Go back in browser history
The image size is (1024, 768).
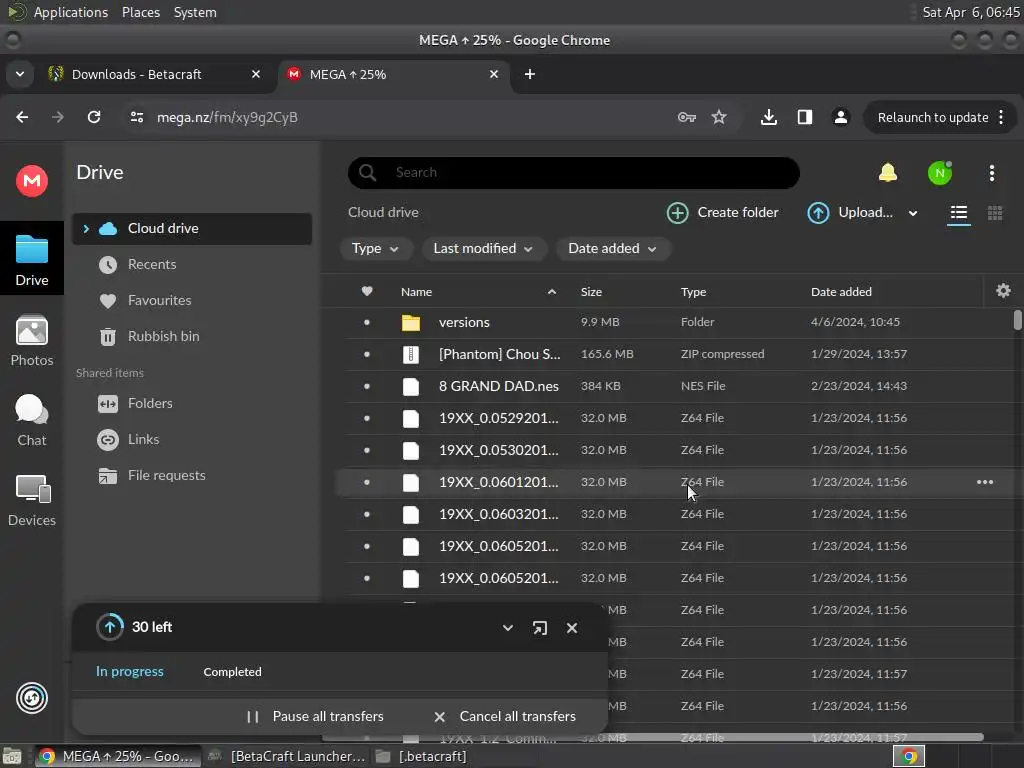(x=22, y=117)
